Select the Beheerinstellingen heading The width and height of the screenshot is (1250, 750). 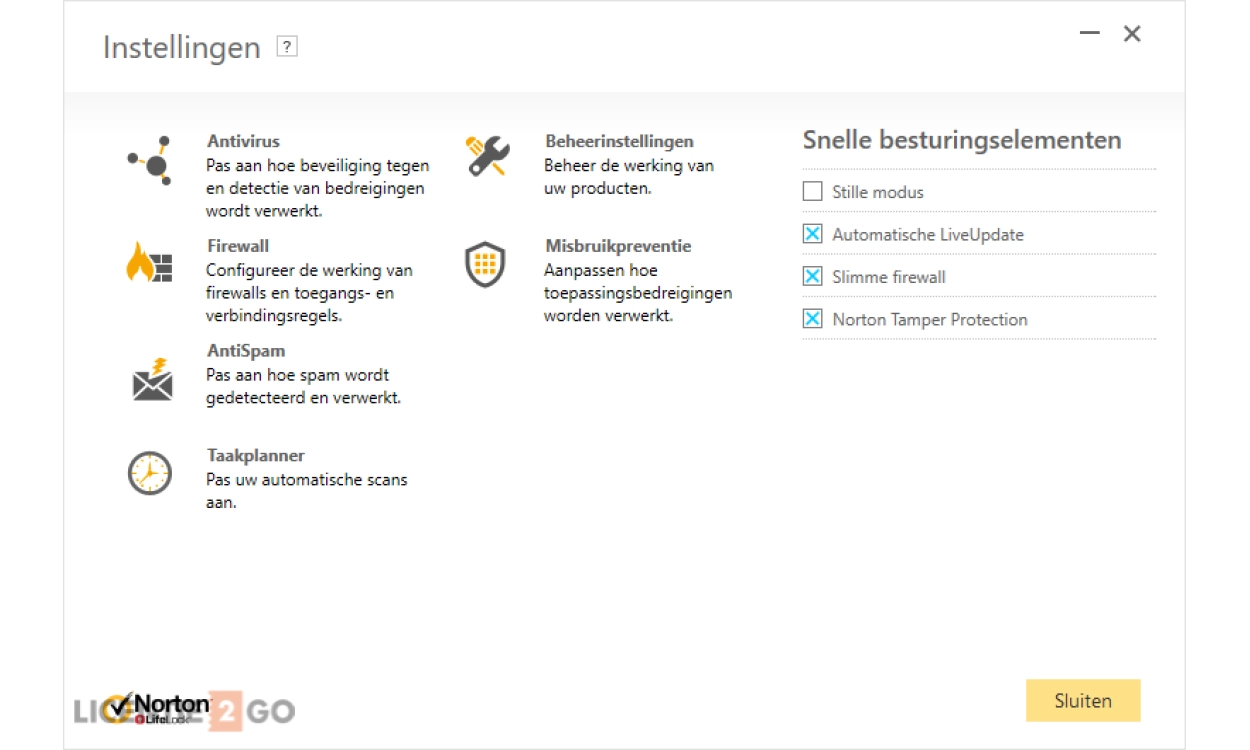(619, 142)
